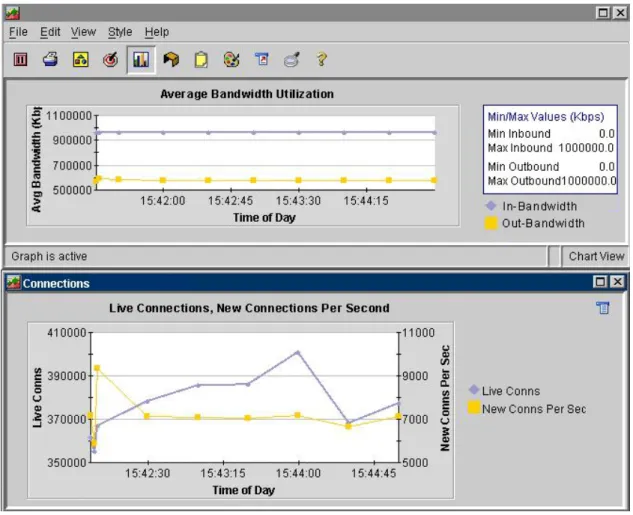Click the 'Min/Max Values (Kbps)' heading
633x515 pixels.
tap(546, 117)
